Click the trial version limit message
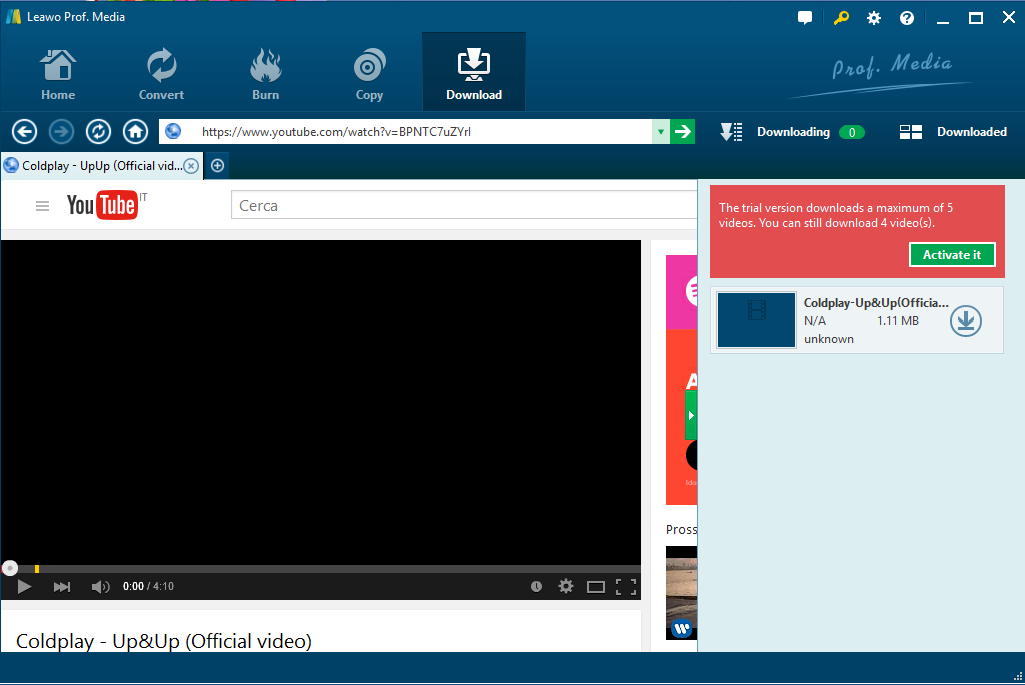Screen dimensions: 1025x685 point(835,216)
